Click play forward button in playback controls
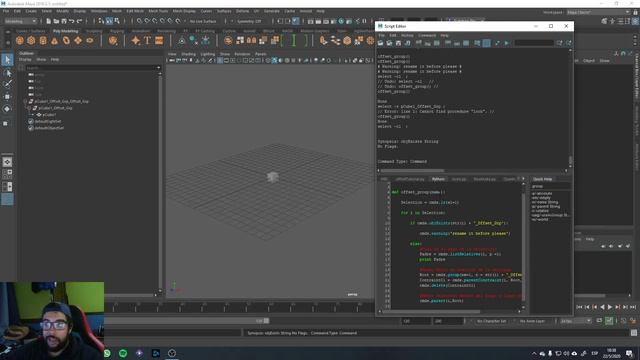 click(610, 307)
